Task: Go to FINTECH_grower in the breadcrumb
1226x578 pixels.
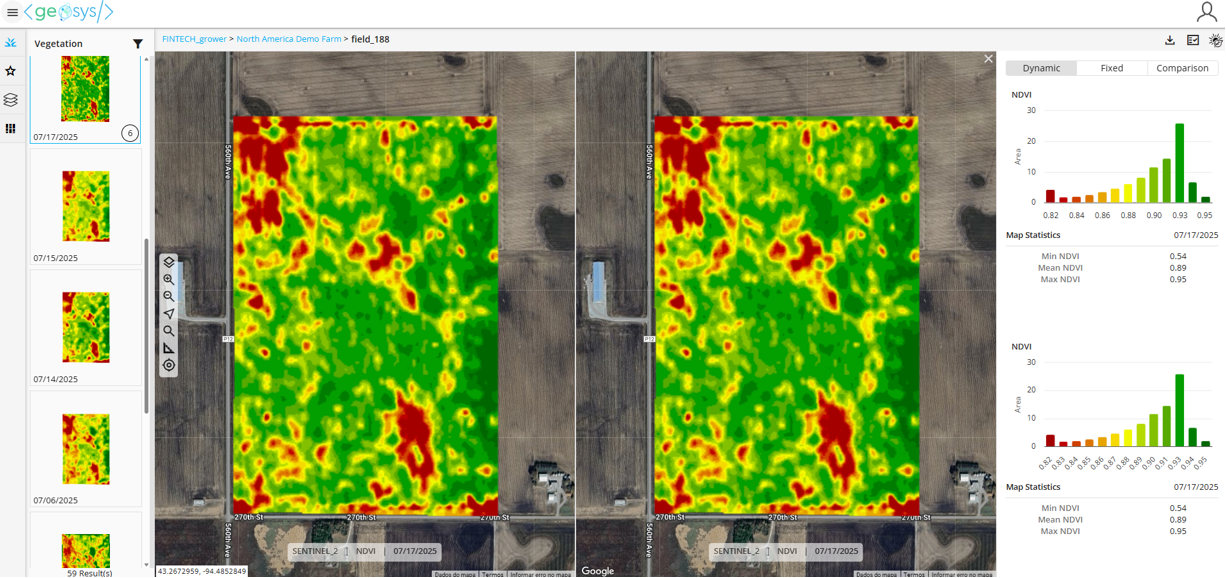Action: (194, 39)
